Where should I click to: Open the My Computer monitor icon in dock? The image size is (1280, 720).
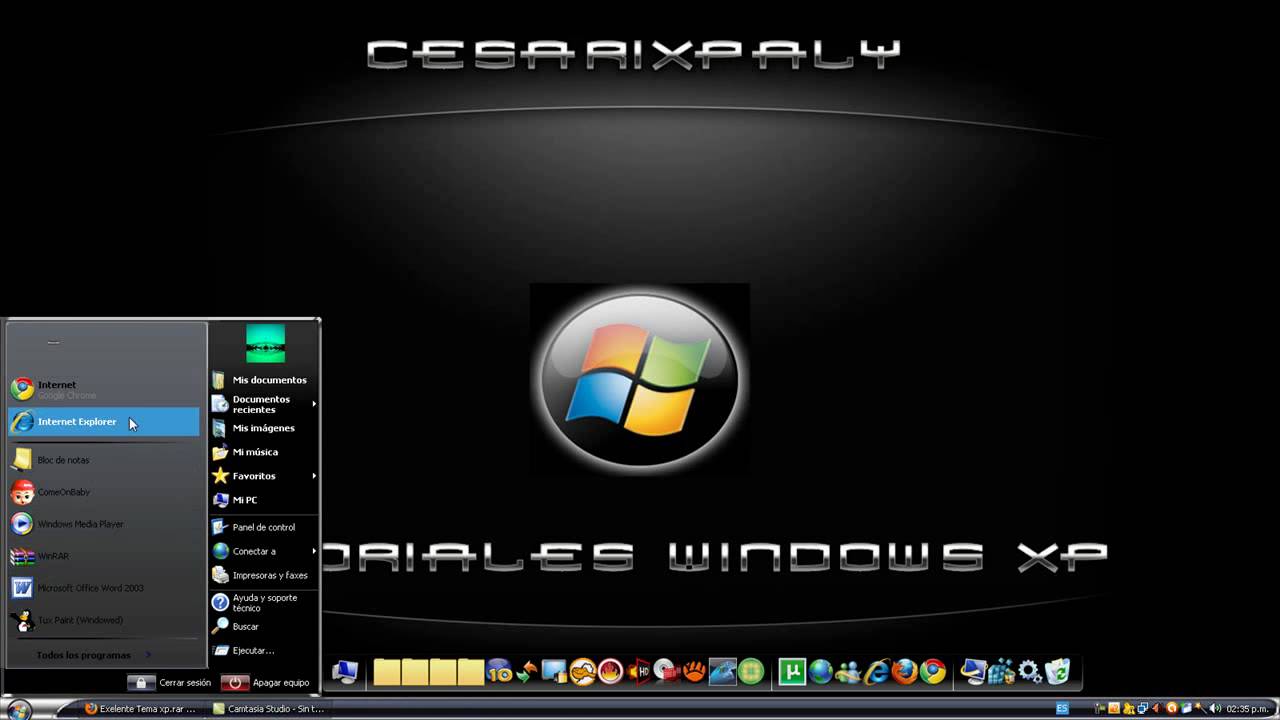tap(345, 672)
